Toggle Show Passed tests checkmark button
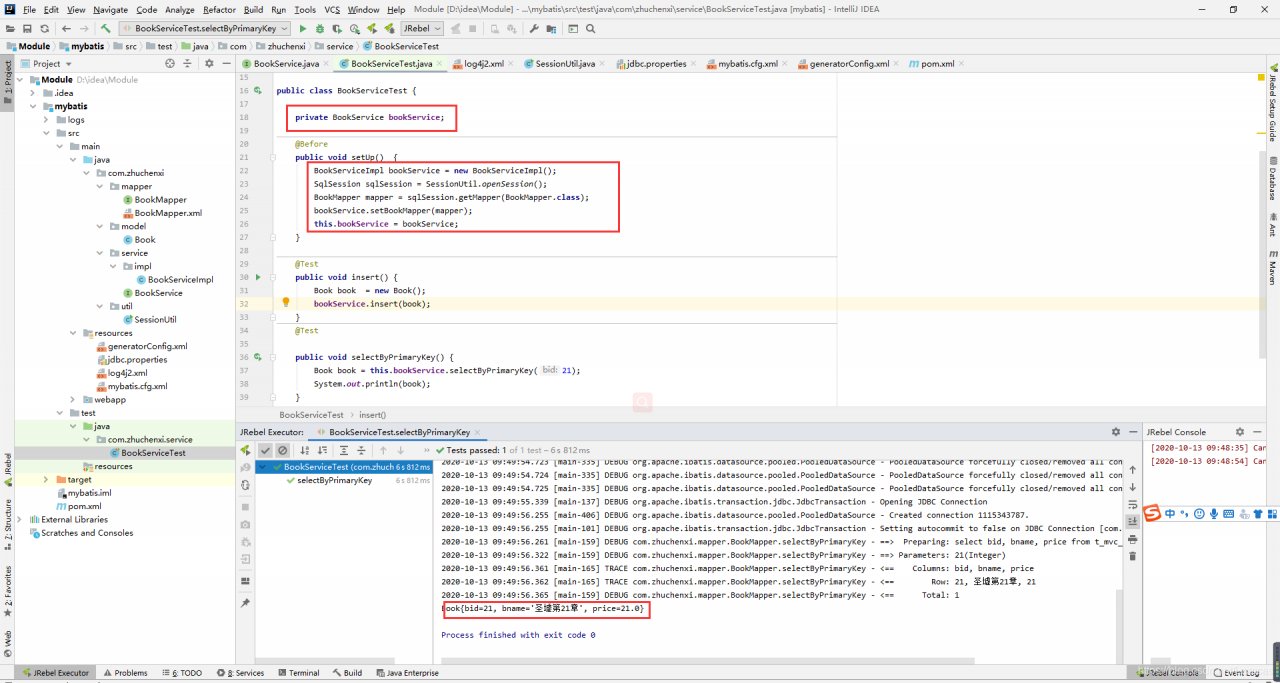1280x683 pixels. pyautogui.click(x=265, y=451)
